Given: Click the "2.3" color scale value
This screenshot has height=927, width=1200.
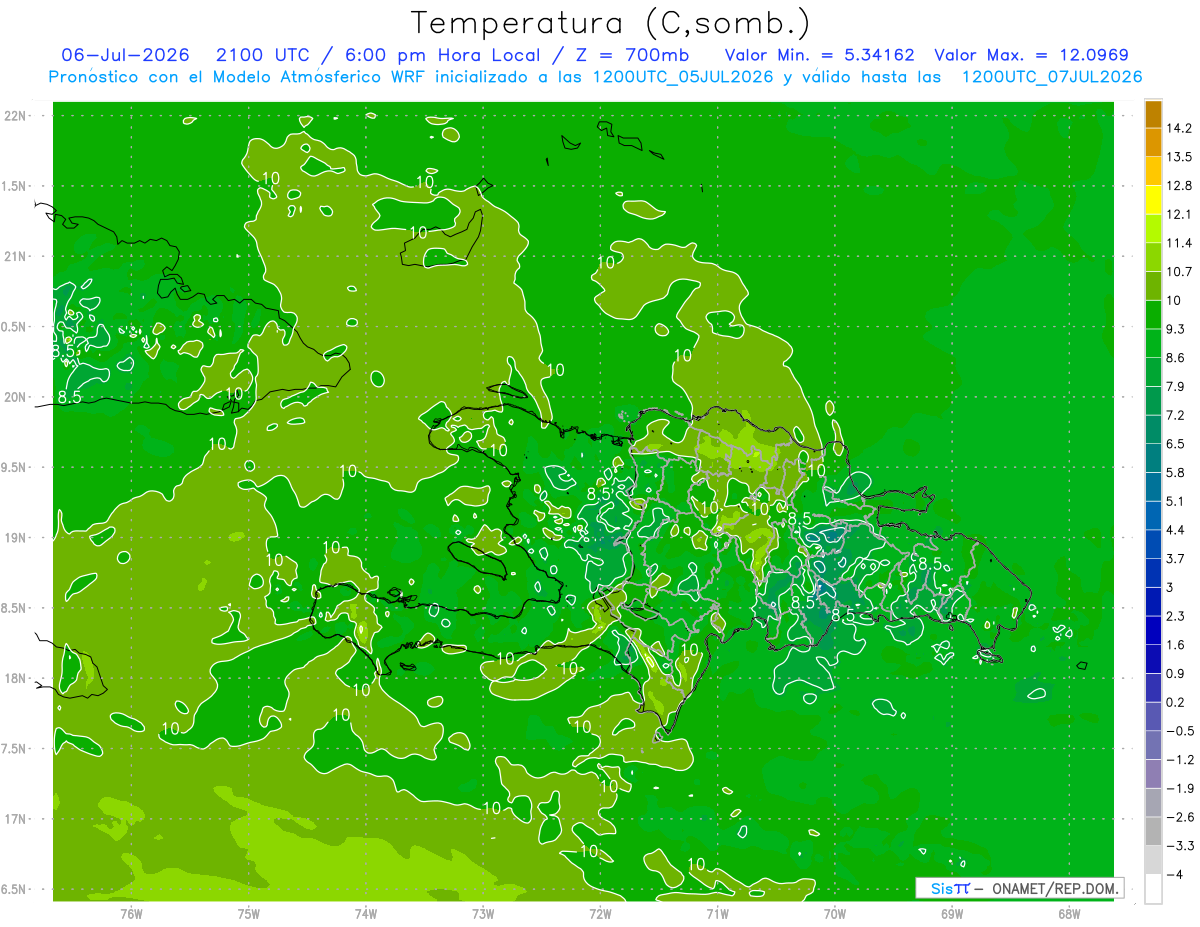Looking at the screenshot, I should (x=1176, y=616).
